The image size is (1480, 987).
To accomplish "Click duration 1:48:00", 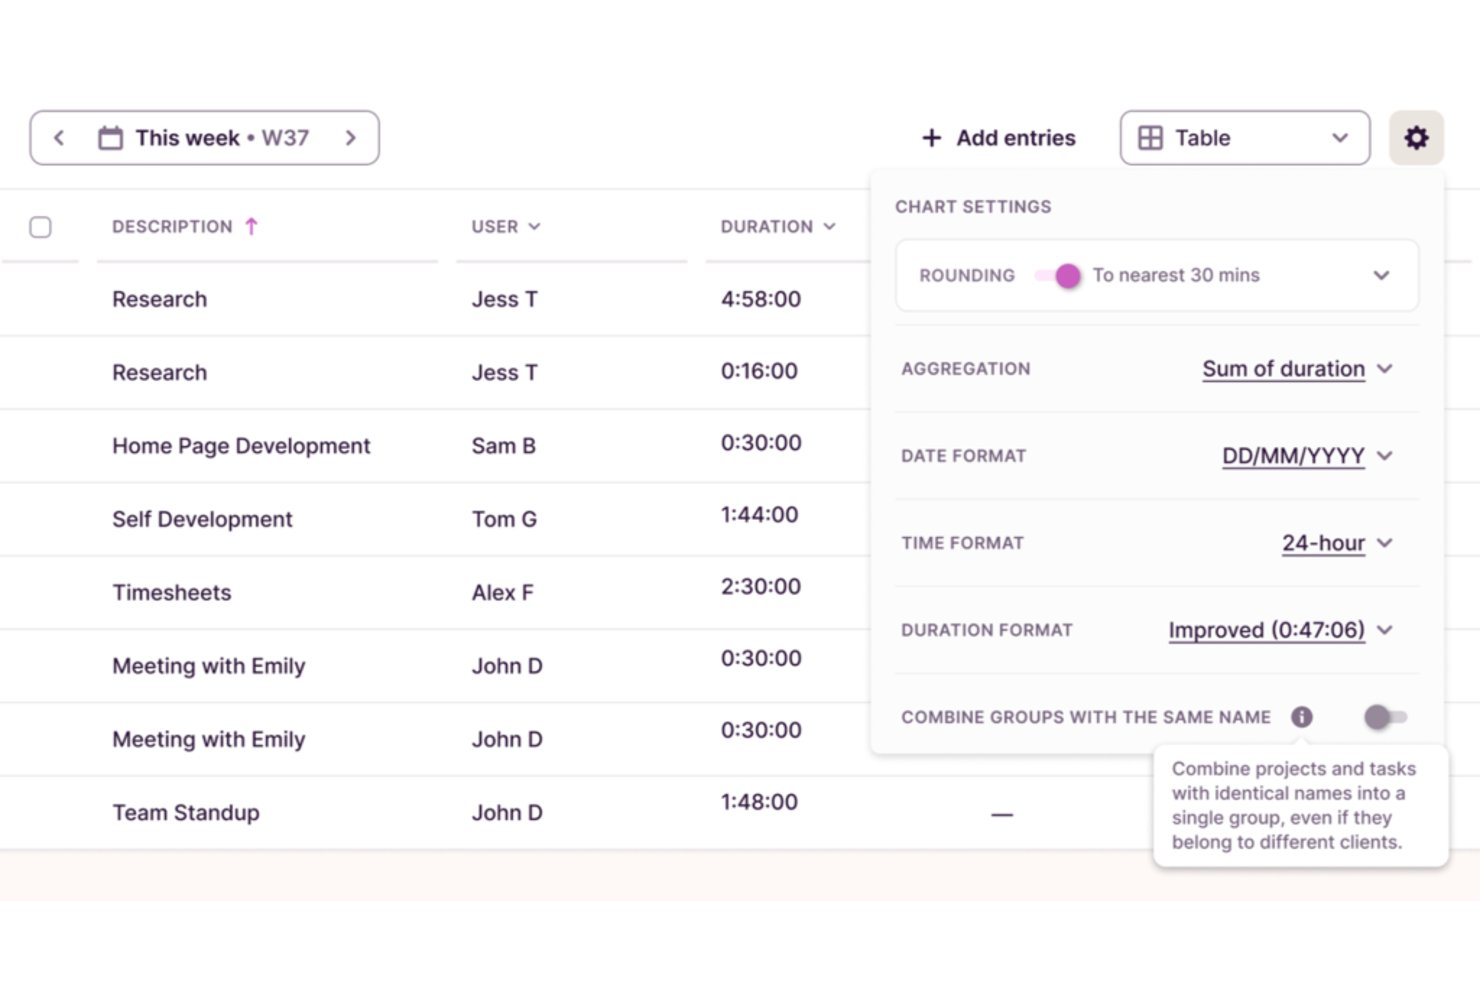I will pos(759,802).
